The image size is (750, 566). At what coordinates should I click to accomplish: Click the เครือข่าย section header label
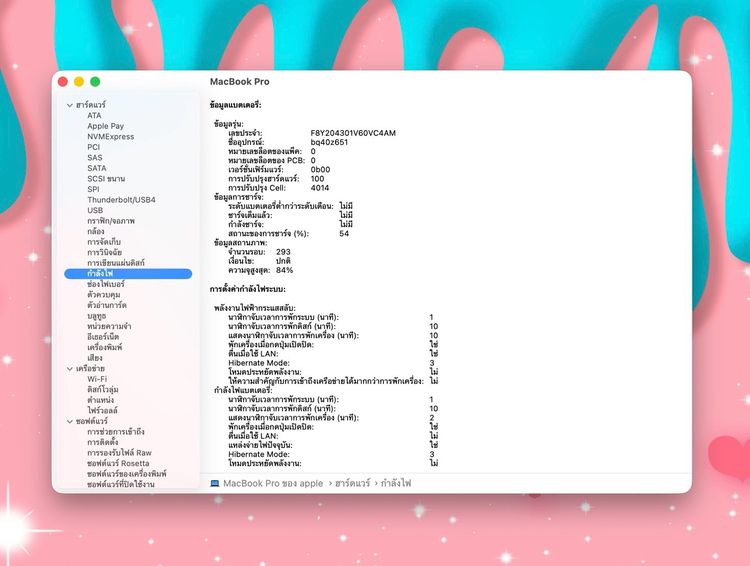[x=90, y=369]
